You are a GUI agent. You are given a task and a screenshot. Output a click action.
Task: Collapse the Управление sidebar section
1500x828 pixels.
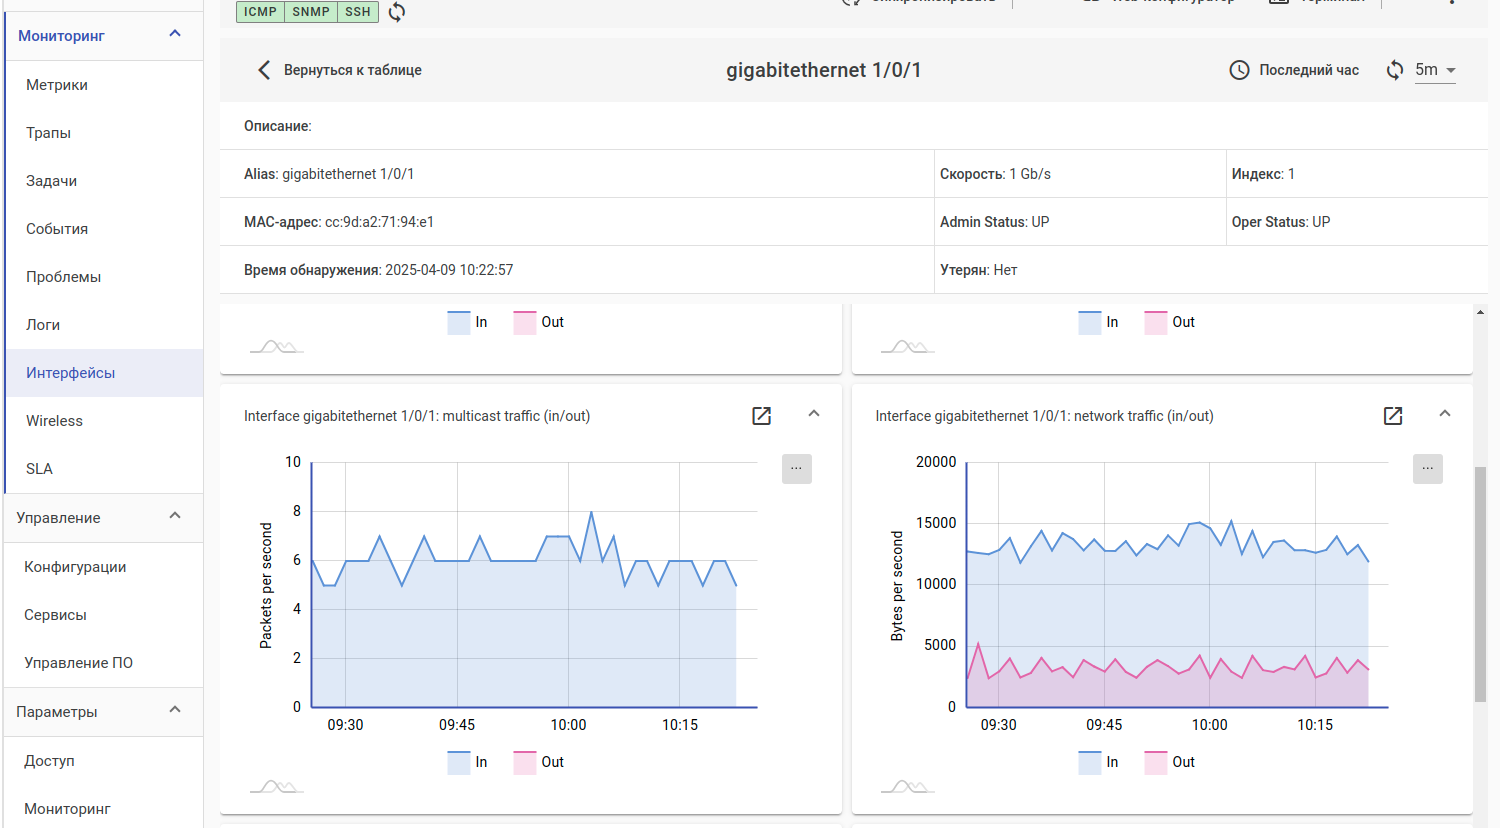point(175,517)
